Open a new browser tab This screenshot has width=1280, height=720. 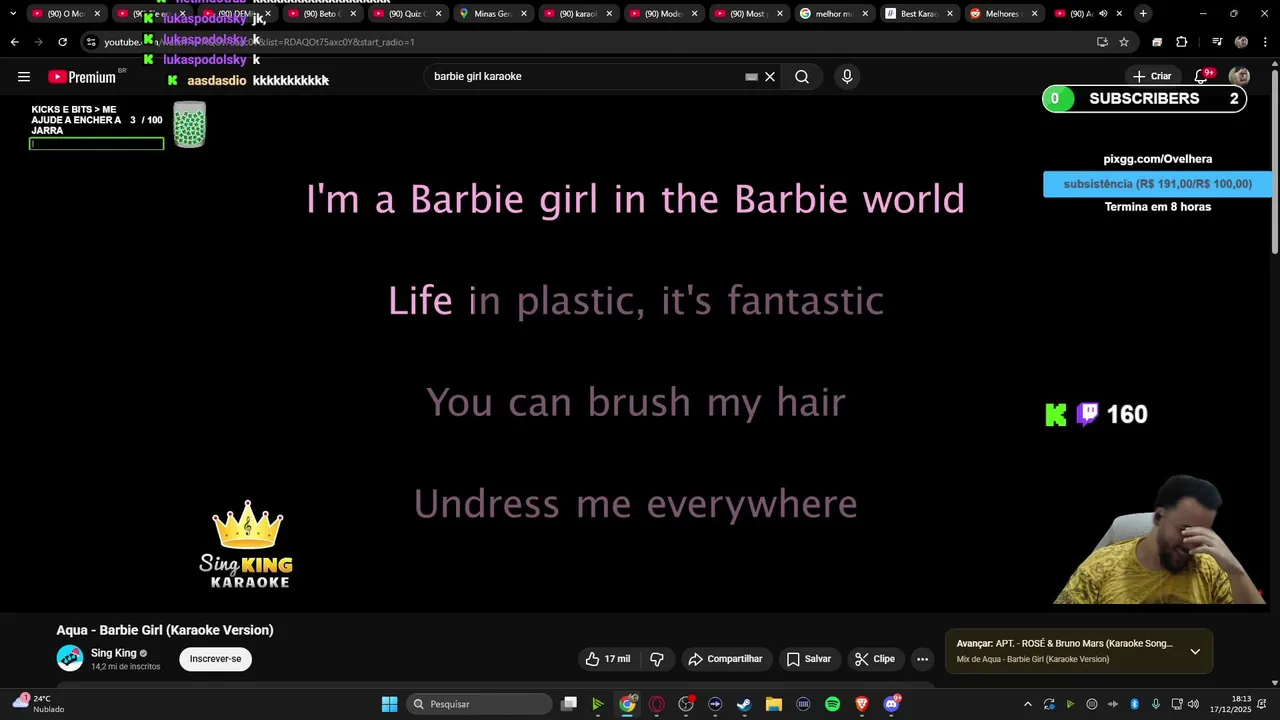(x=1143, y=13)
